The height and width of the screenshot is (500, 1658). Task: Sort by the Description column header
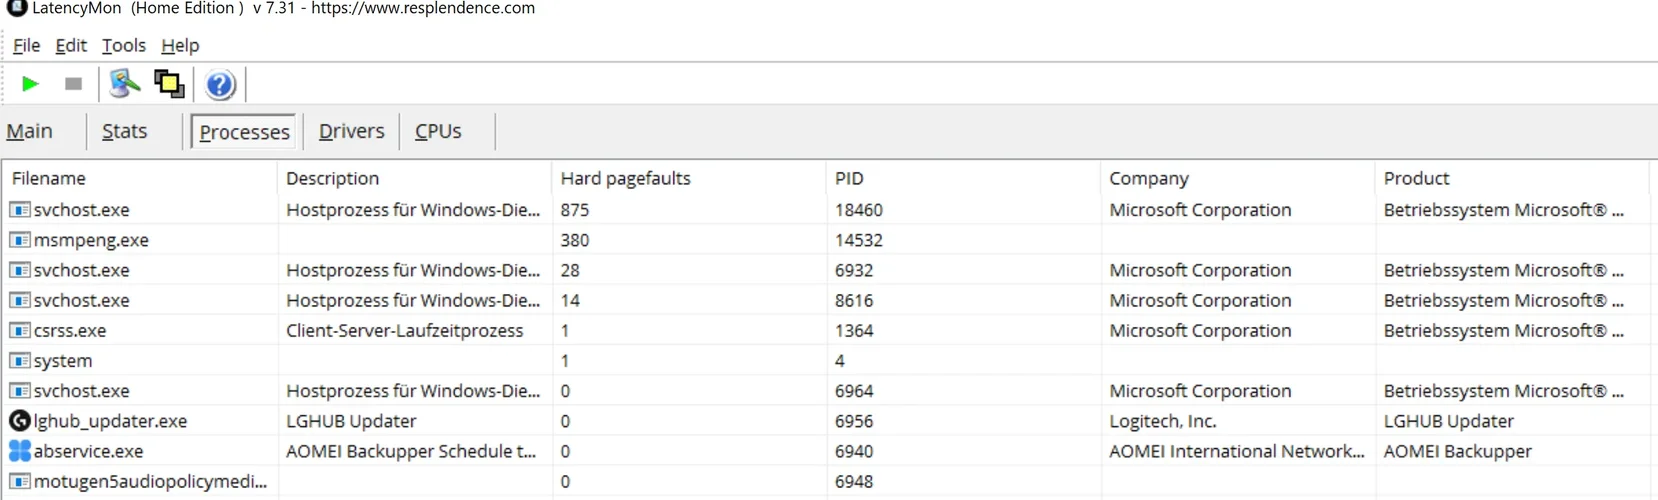point(414,178)
